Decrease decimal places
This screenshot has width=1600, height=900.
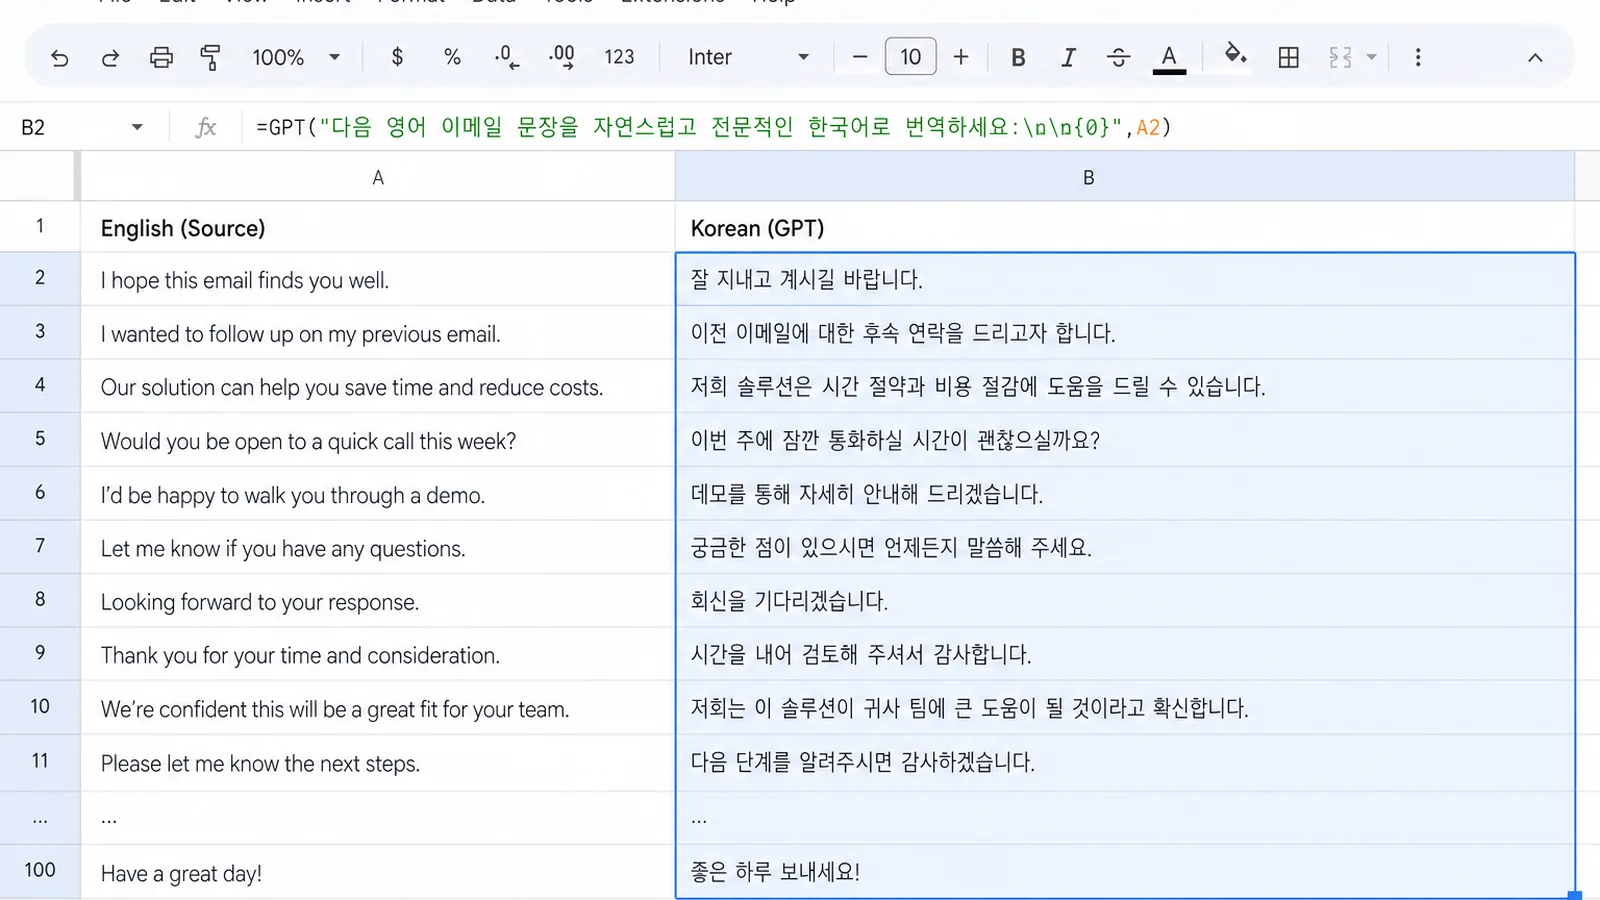pos(506,57)
